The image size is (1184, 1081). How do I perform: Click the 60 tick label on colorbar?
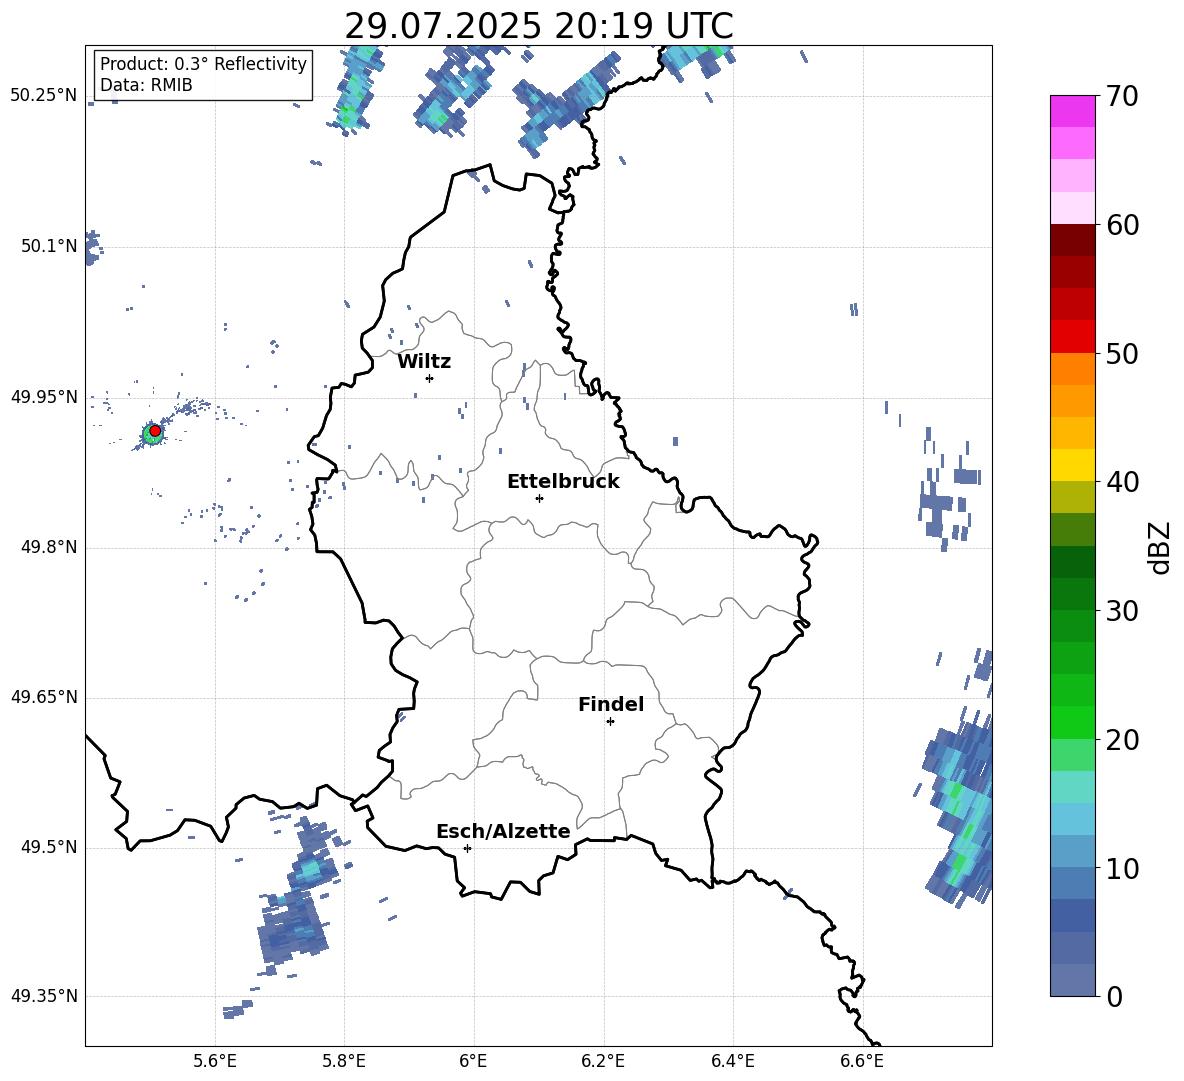click(x=1122, y=225)
